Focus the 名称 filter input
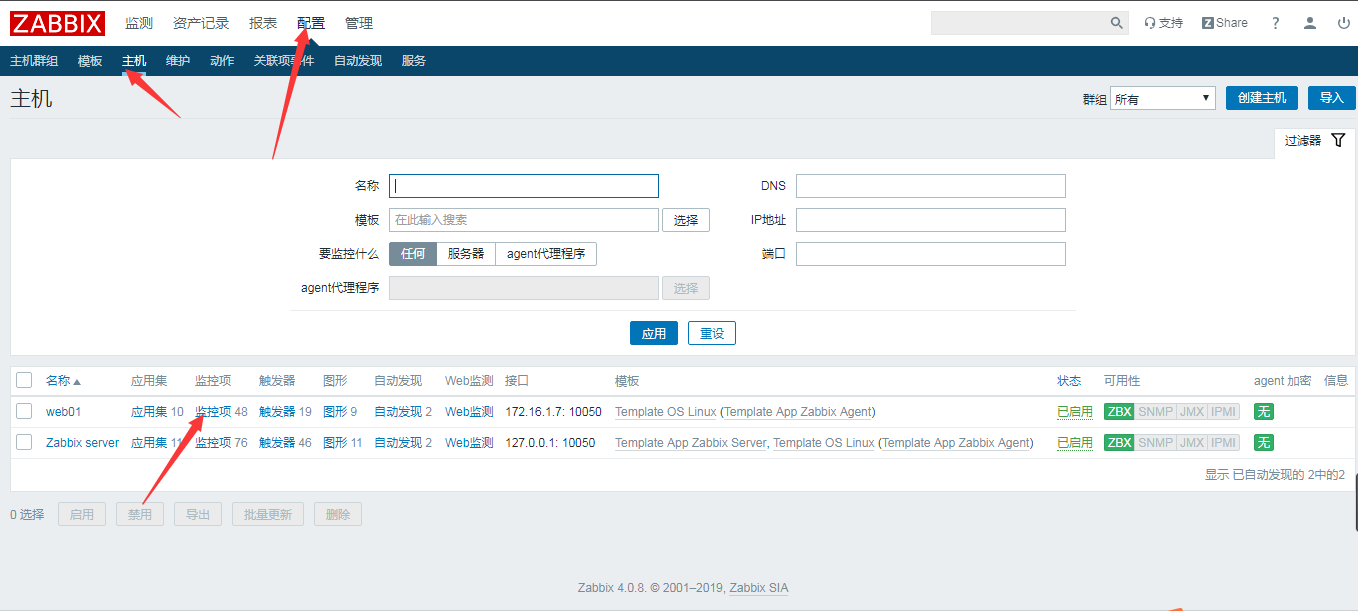1358x611 pixels. pos(524,186)
